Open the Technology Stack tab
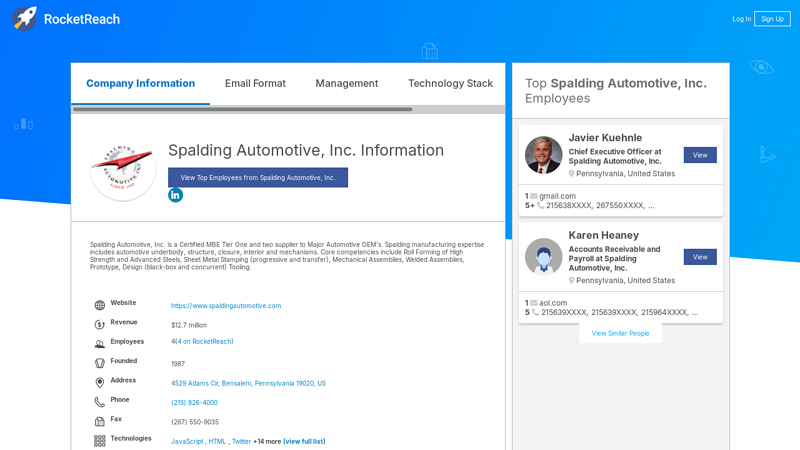Screen dimensions: 800x450 450,83
